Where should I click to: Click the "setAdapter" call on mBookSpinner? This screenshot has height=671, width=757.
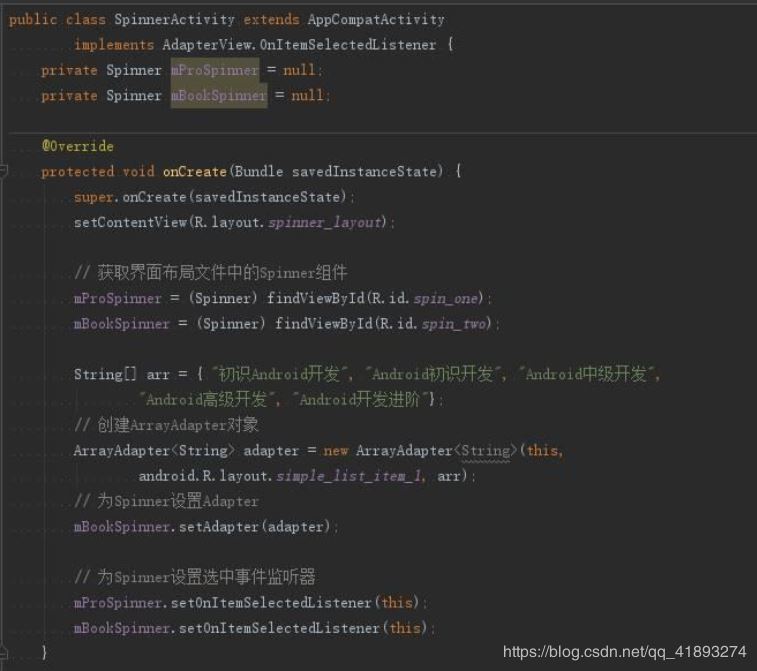coord(219,527)
